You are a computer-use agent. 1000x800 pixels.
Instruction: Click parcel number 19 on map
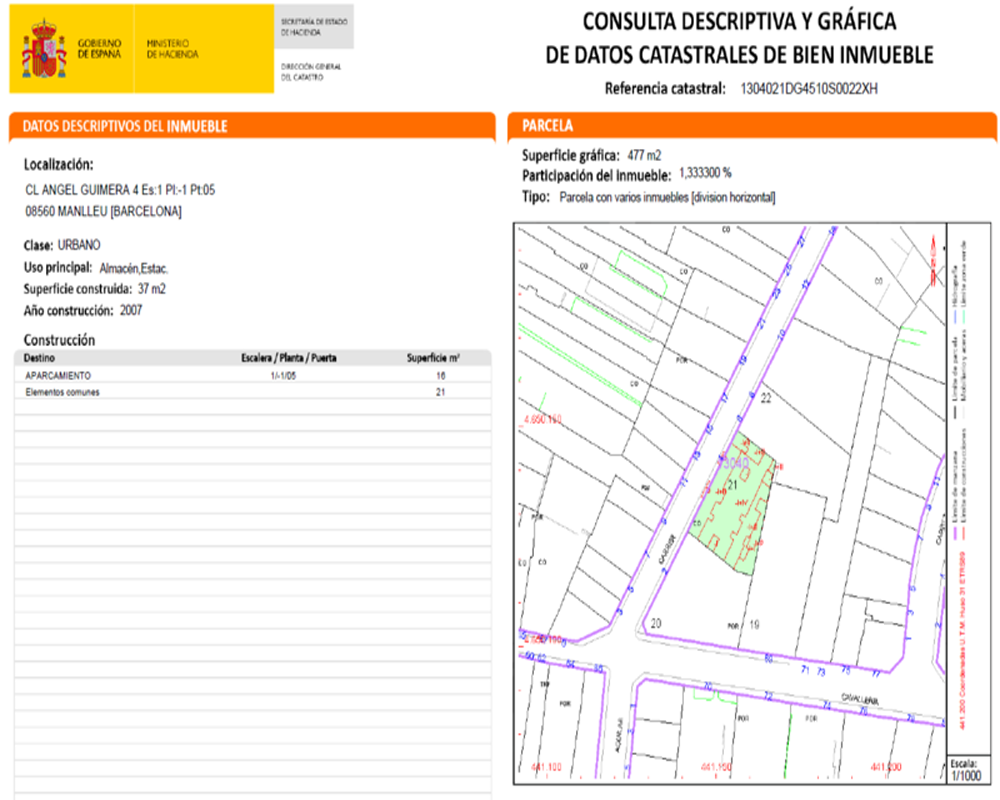click(754, 625)
